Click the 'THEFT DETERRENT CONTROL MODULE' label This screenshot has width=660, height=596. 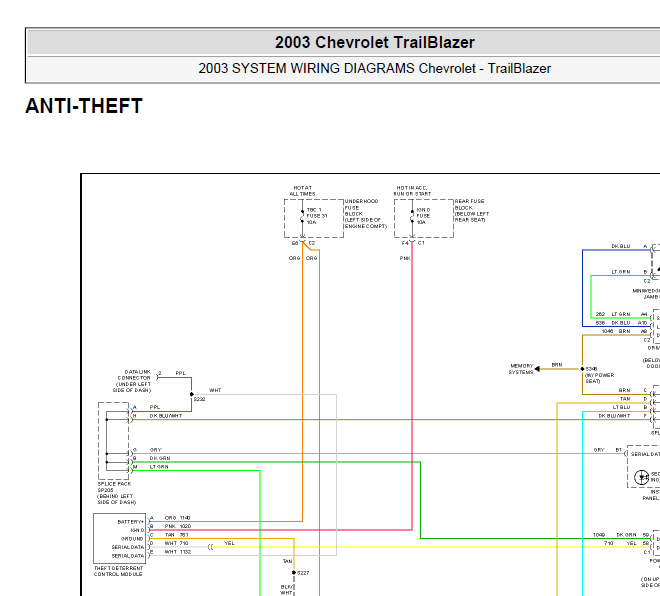118,571
